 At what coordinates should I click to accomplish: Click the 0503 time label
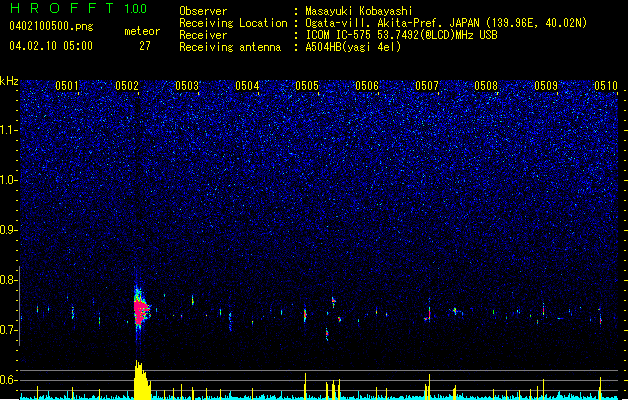click(187, 86)
